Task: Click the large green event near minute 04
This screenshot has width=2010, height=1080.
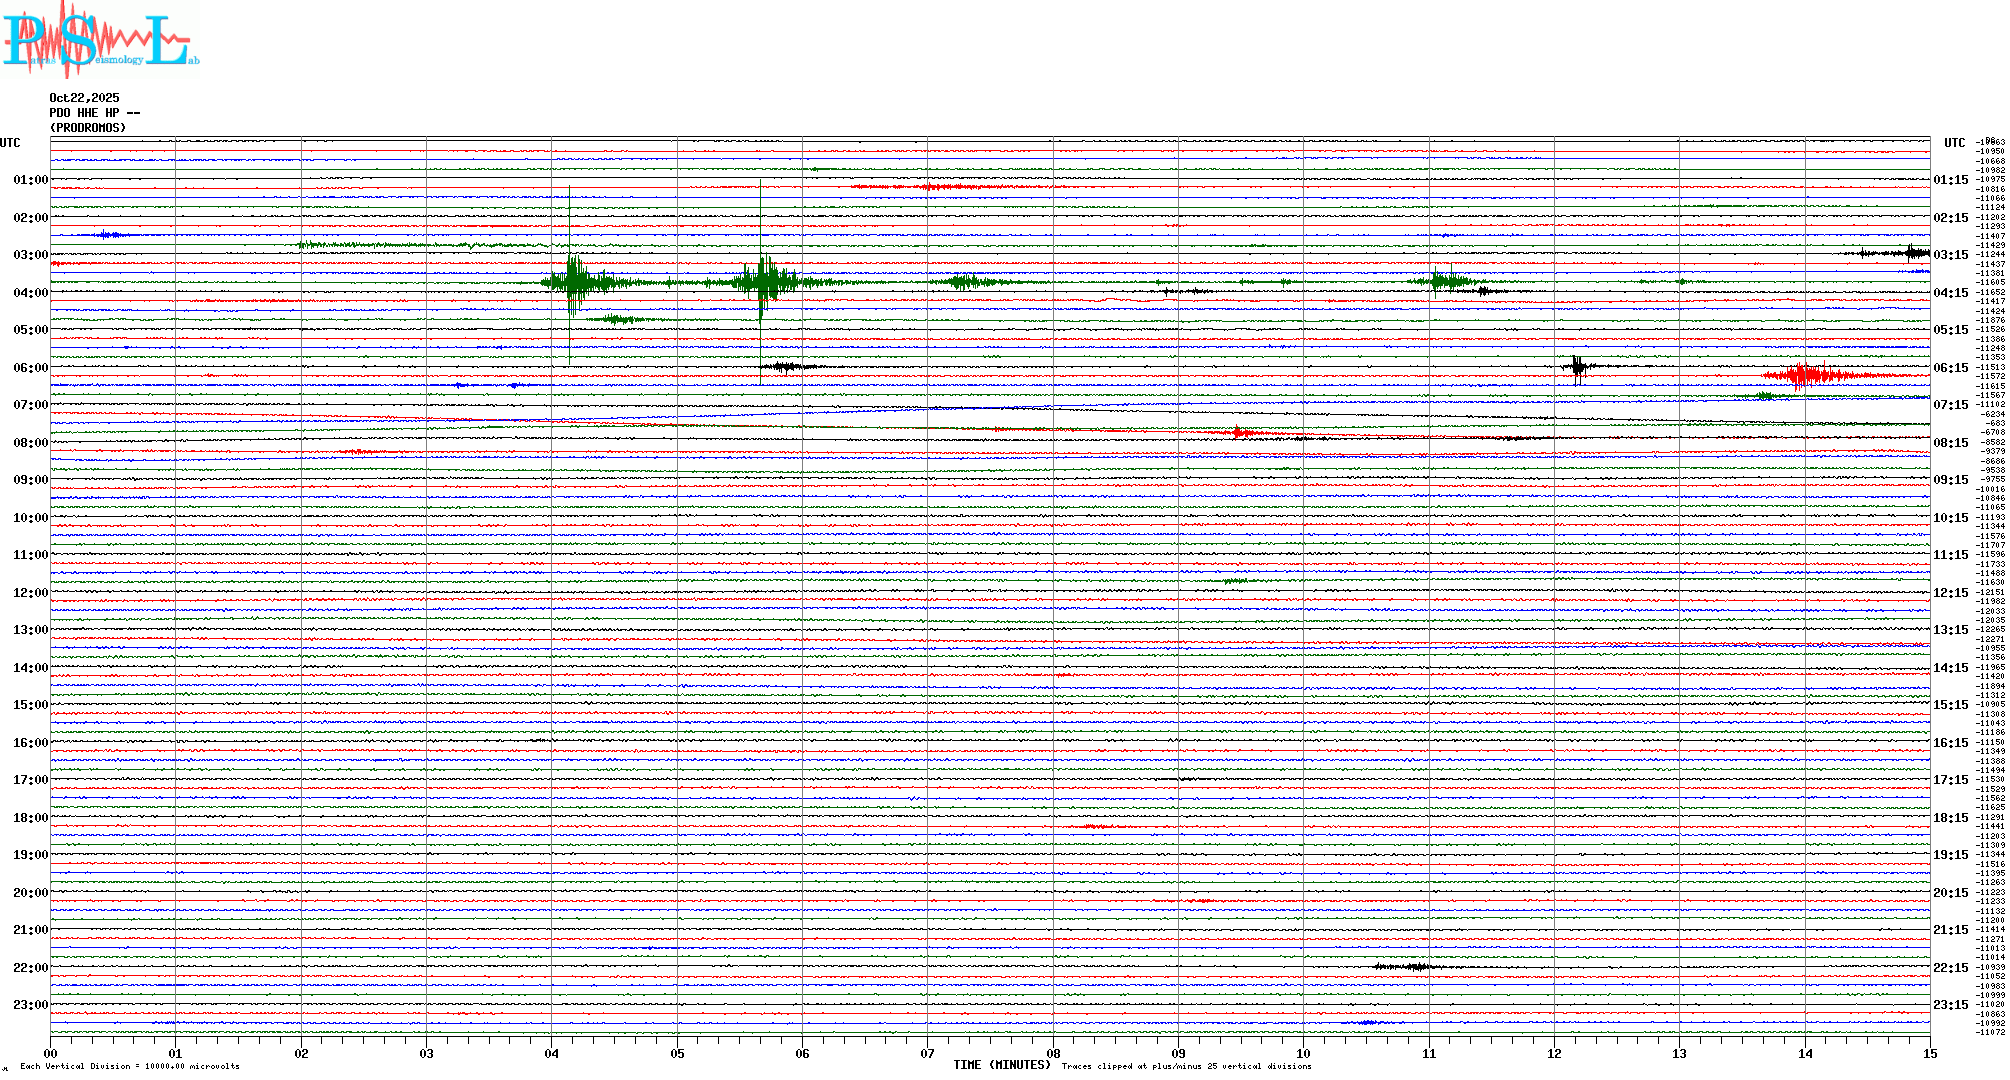Action: click(x=576, y=281)
